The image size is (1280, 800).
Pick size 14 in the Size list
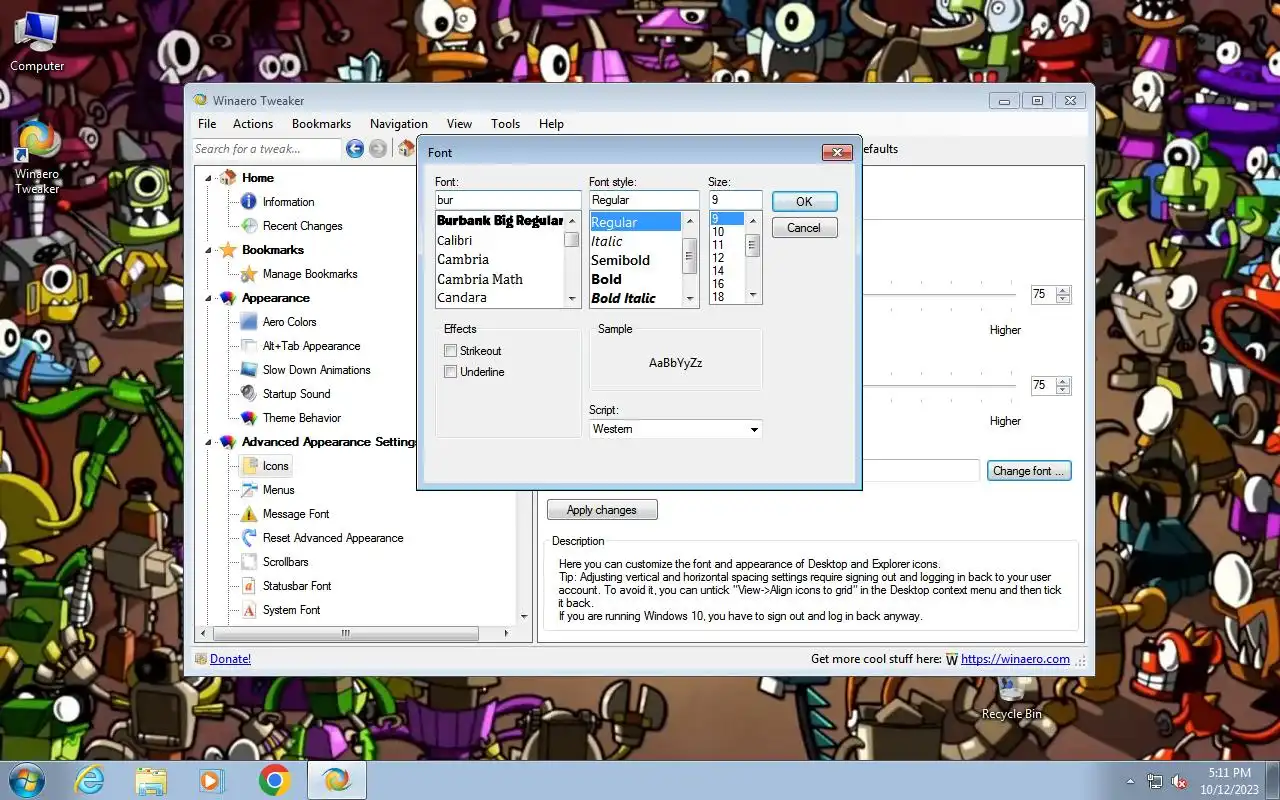click(718, 271)
